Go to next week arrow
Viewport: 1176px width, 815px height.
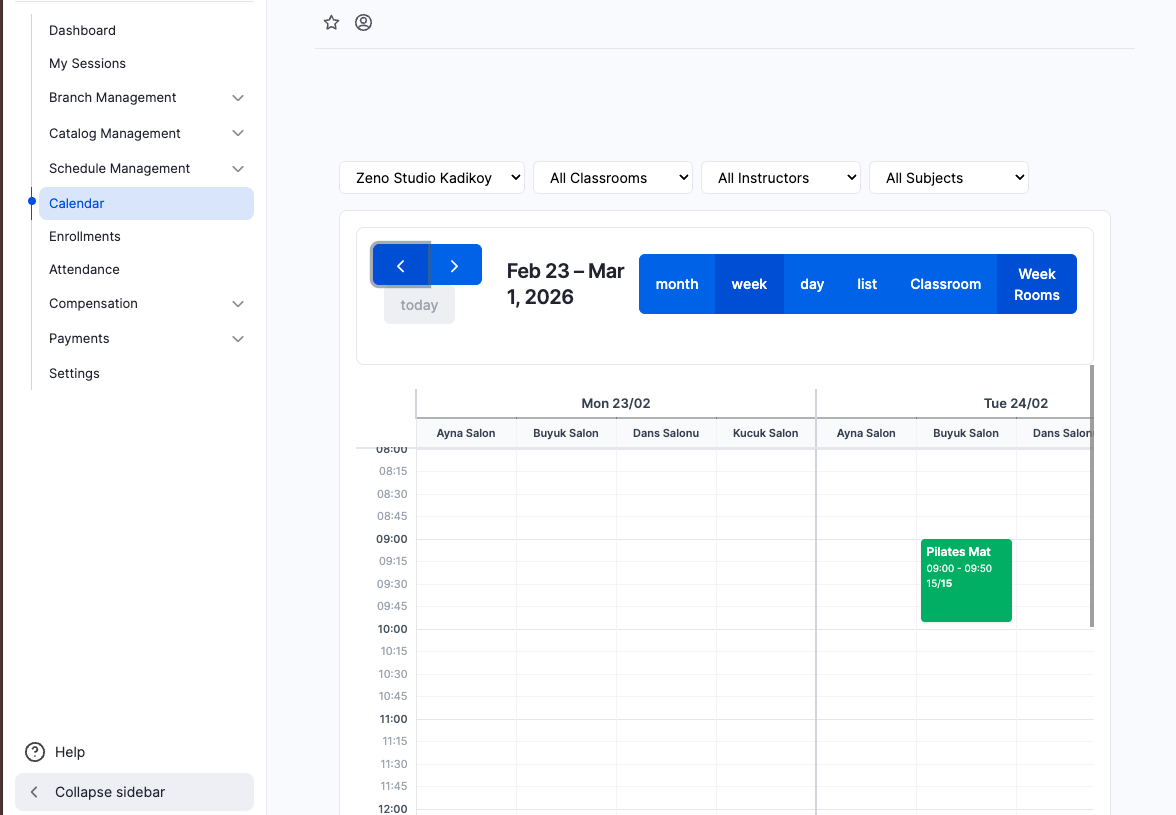(x=454, y=265)
